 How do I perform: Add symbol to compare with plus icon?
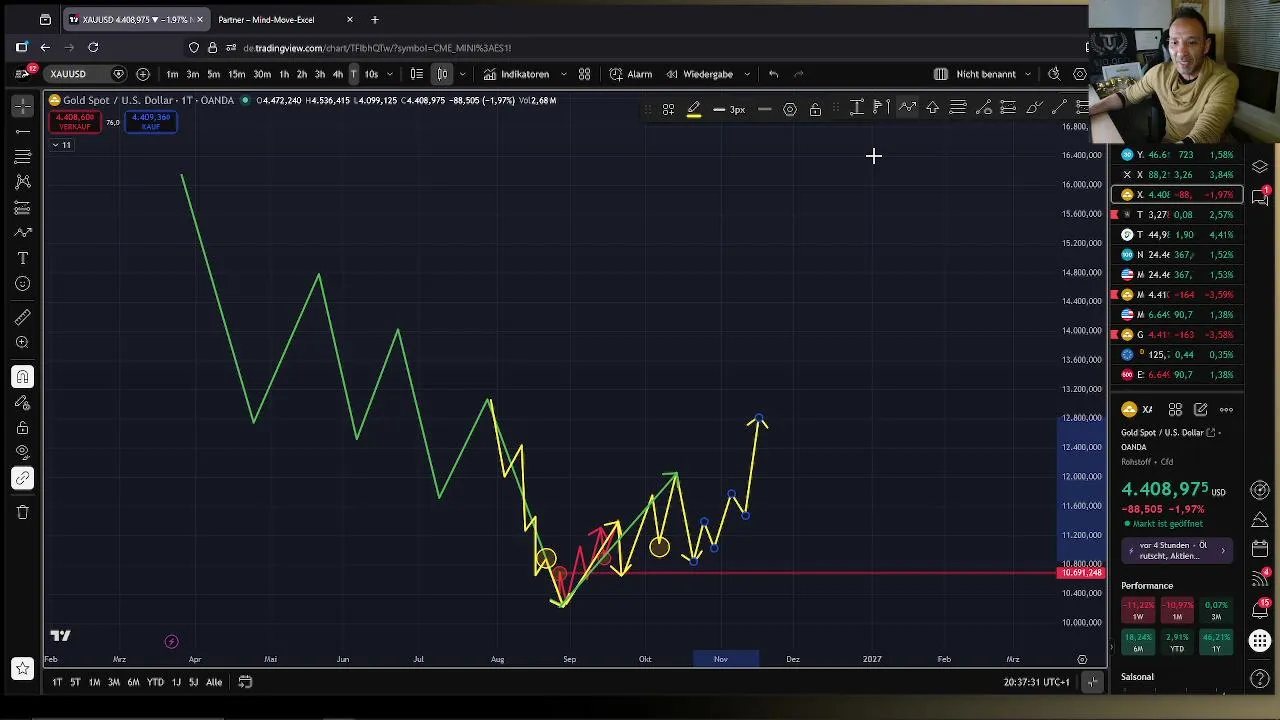(143, 74)
